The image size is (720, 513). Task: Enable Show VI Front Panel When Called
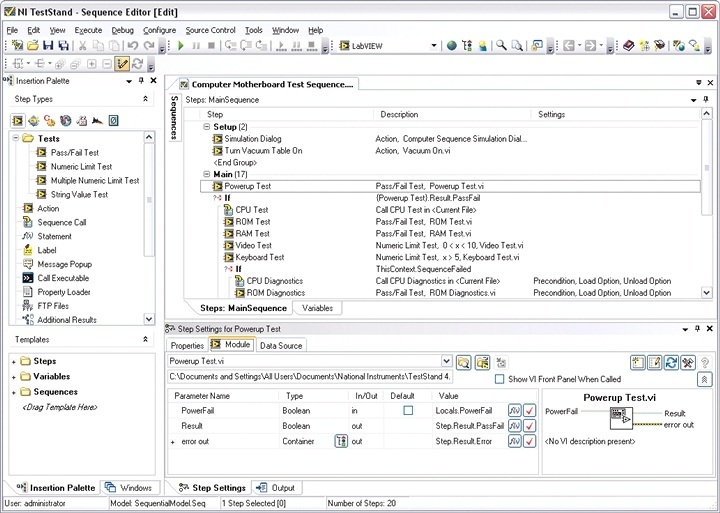[x=500, y=379]
